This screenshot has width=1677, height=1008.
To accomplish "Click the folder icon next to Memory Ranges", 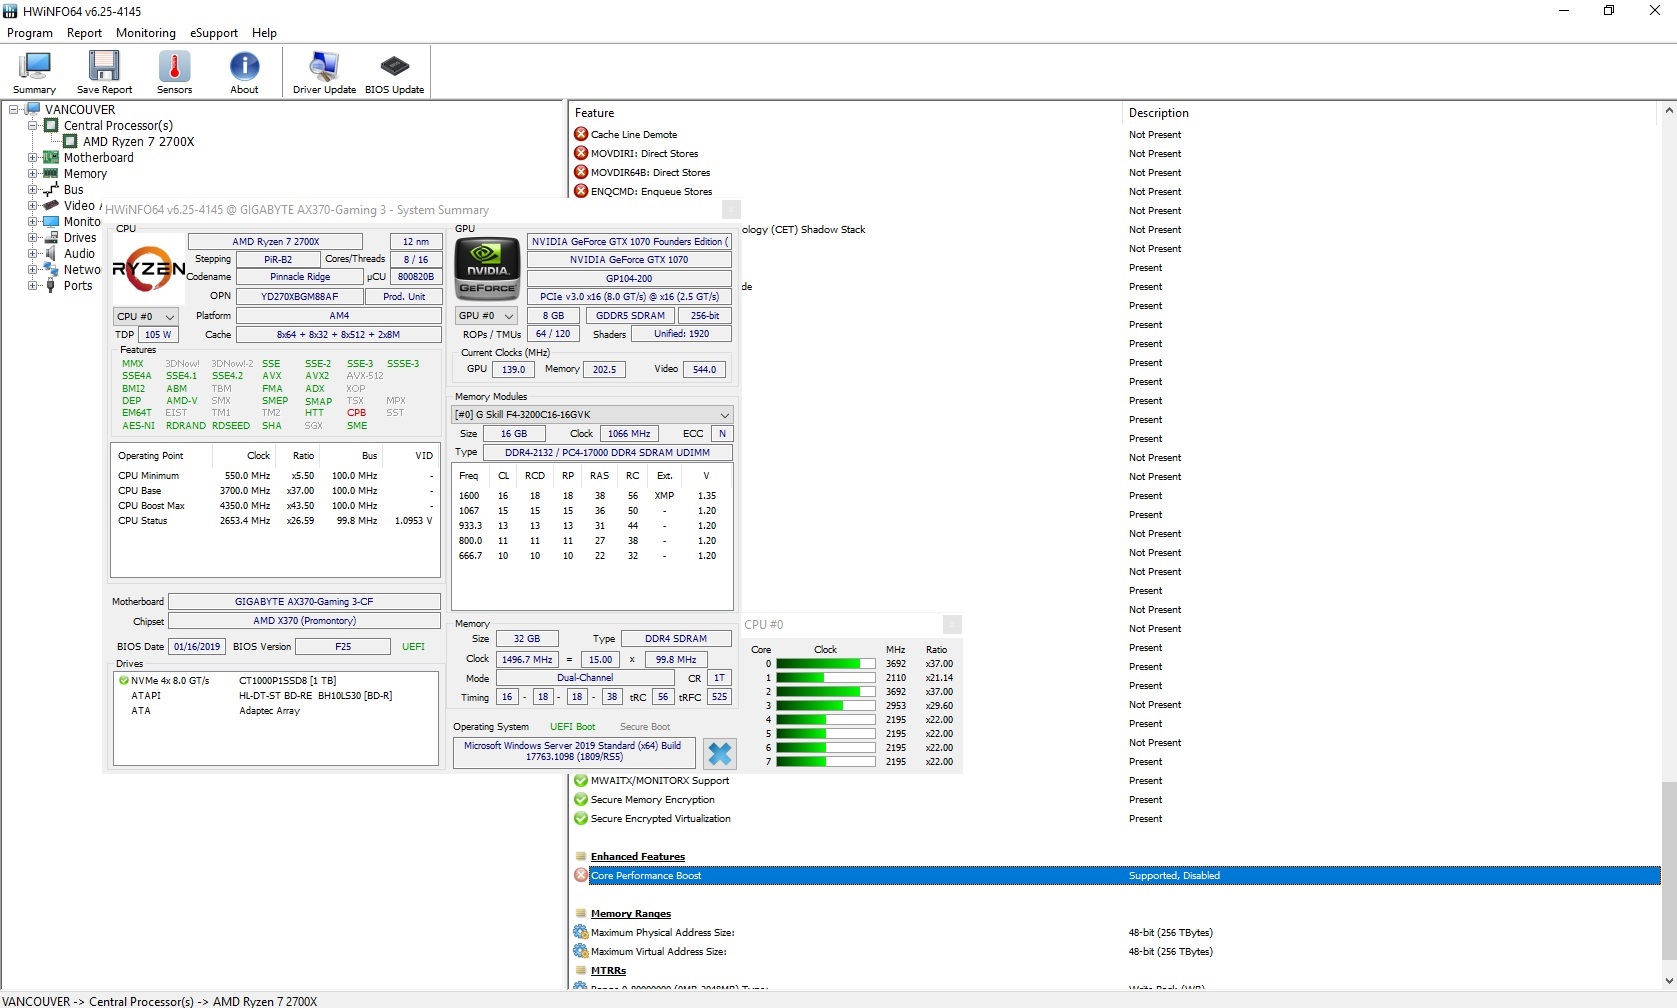I will (581, 913).
